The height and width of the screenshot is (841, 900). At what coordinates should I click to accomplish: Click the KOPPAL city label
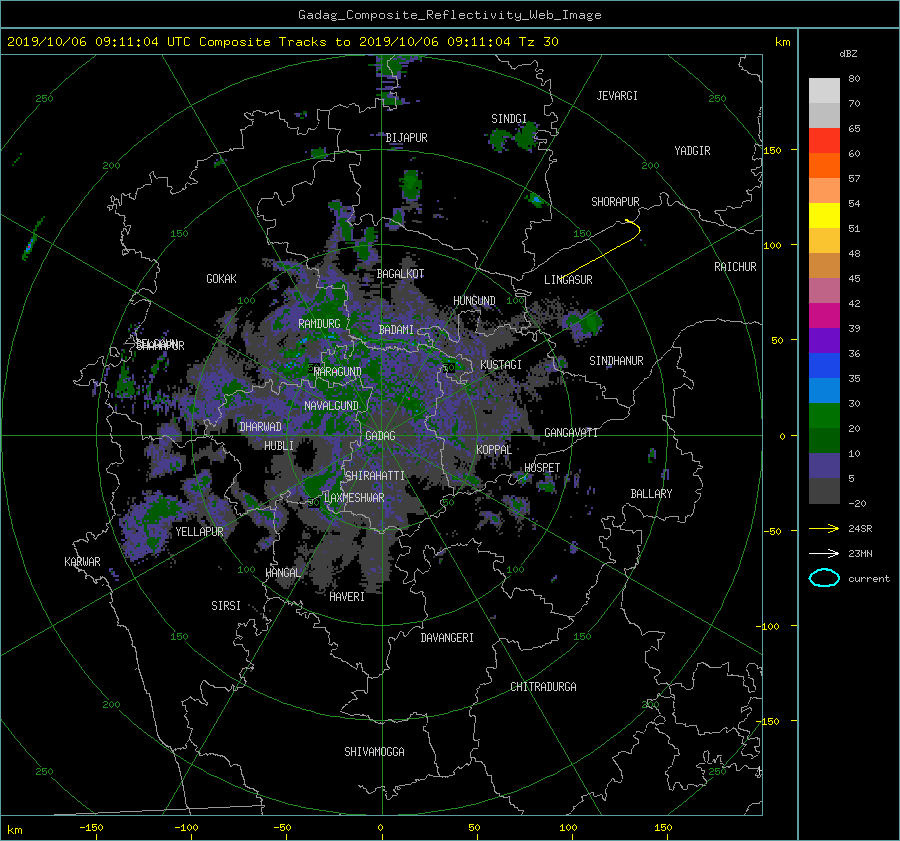(x=494, y=450)
